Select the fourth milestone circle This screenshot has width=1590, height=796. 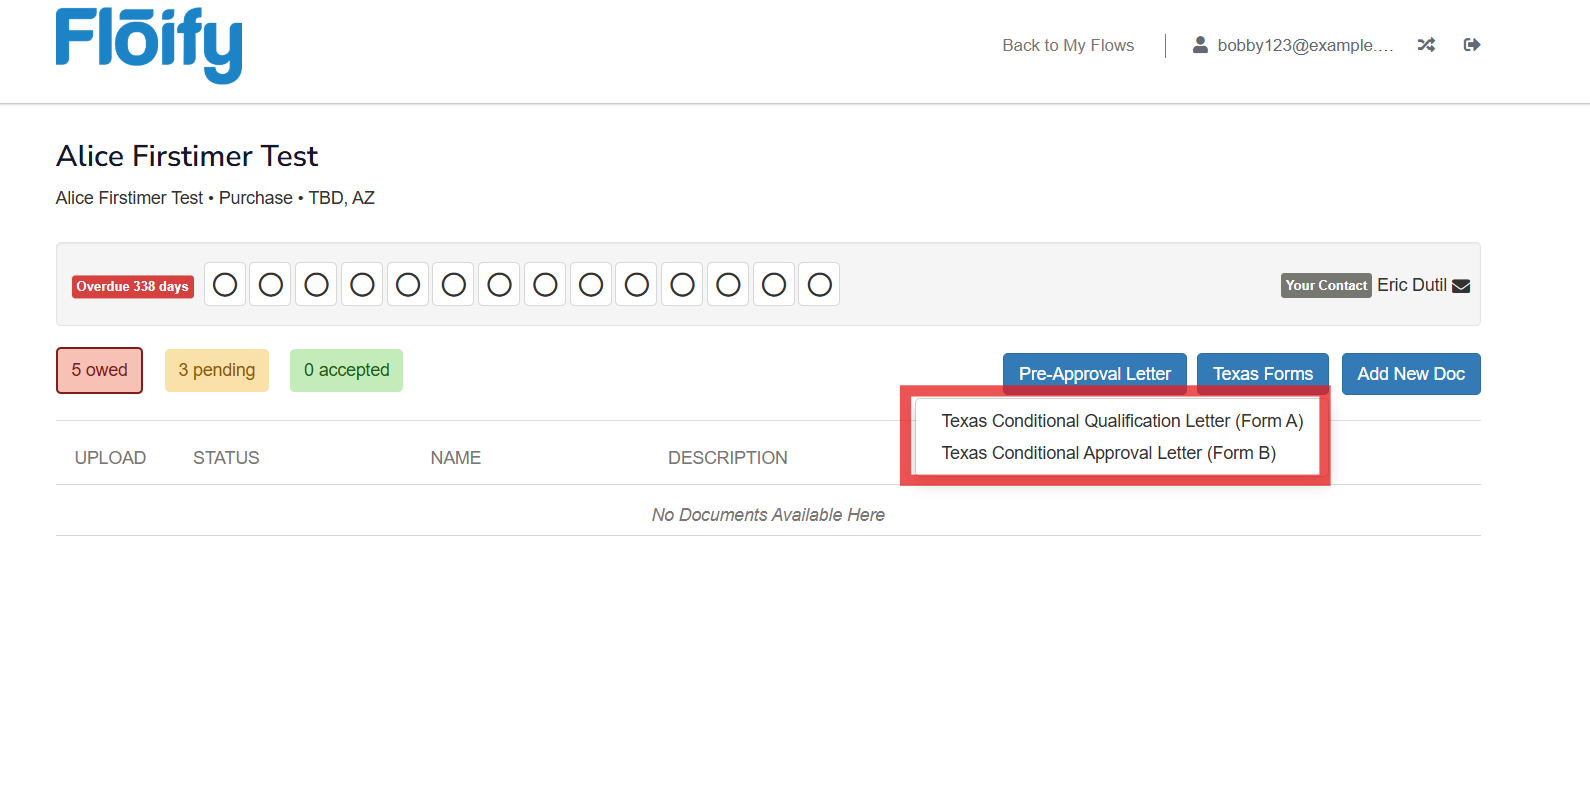coord(362,285)
